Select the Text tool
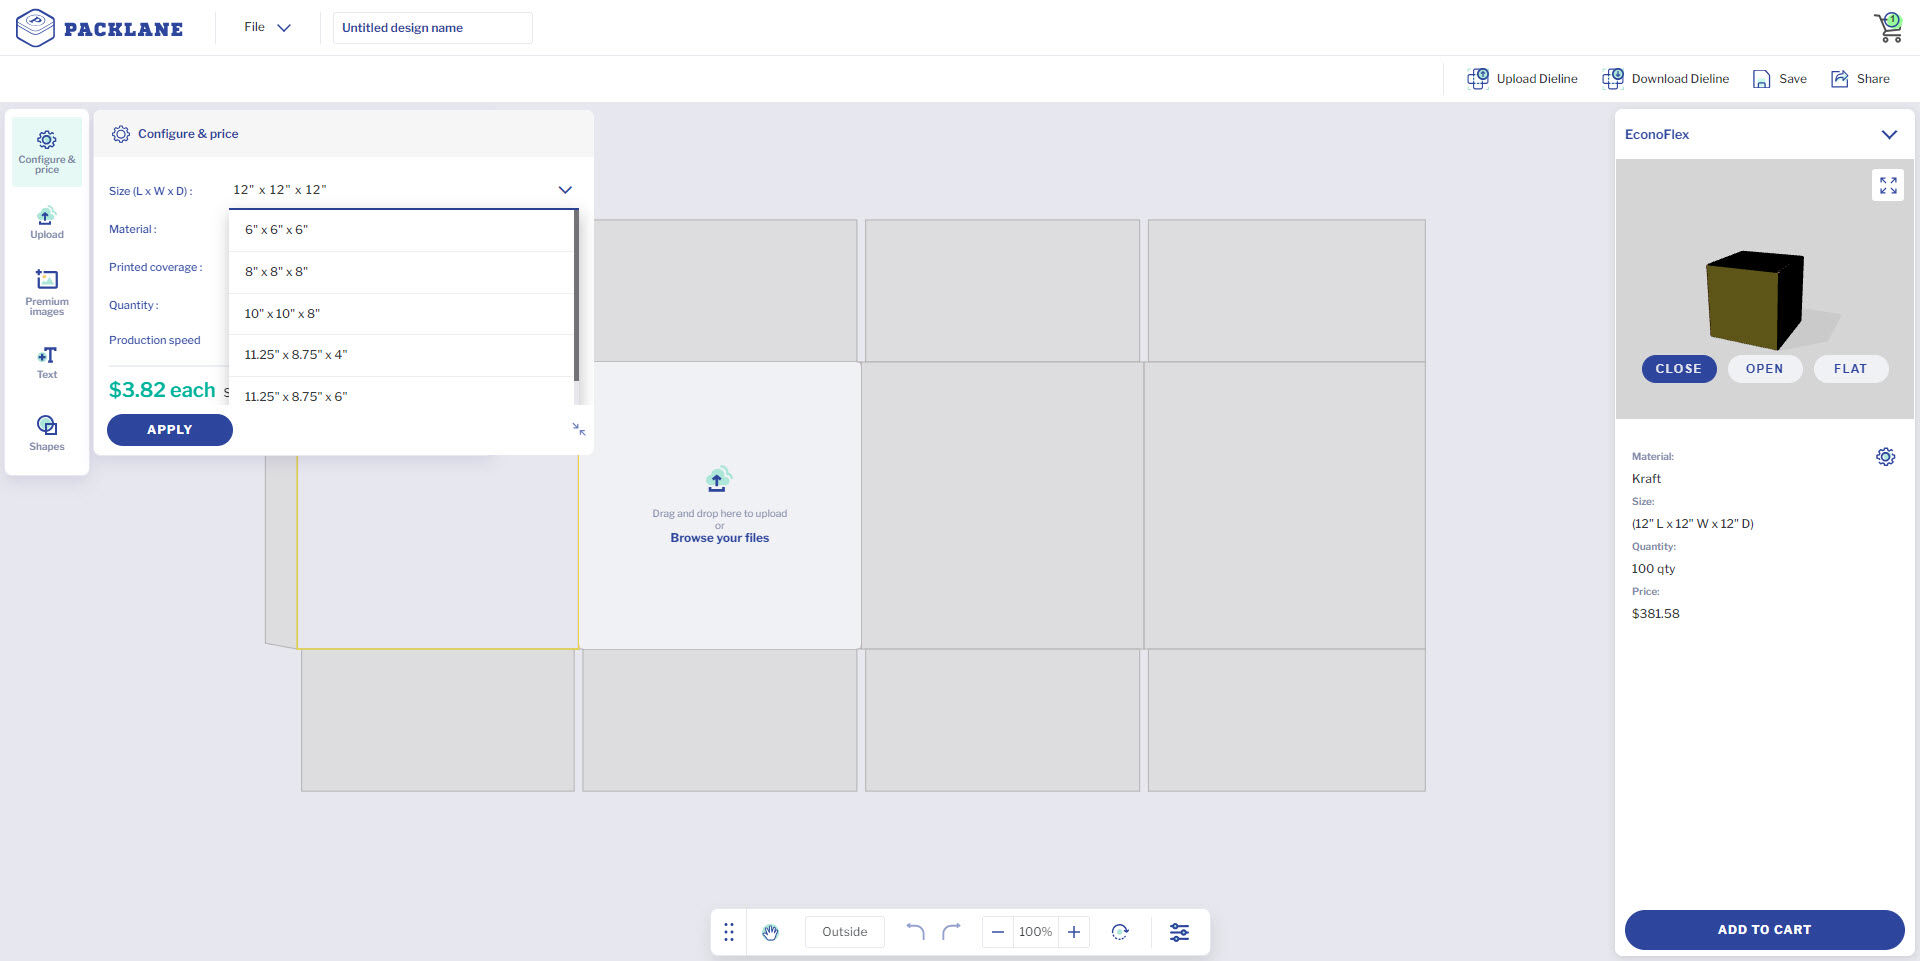The width and height of the screenshot is (1920, 961). coord(46,362)
